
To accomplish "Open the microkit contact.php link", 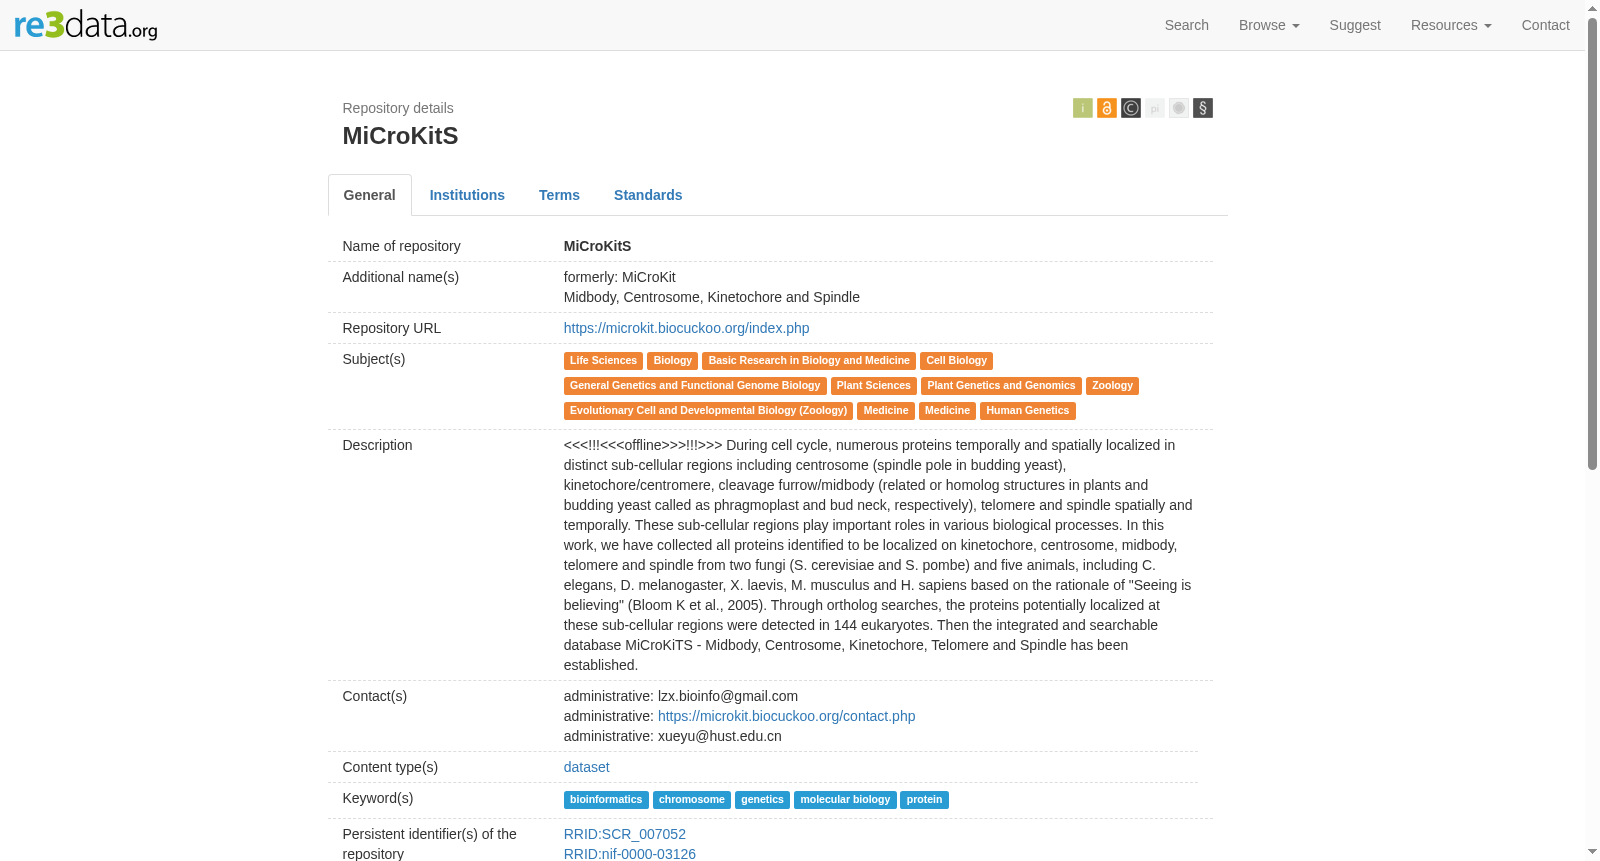I will click(x=787, y=716).
